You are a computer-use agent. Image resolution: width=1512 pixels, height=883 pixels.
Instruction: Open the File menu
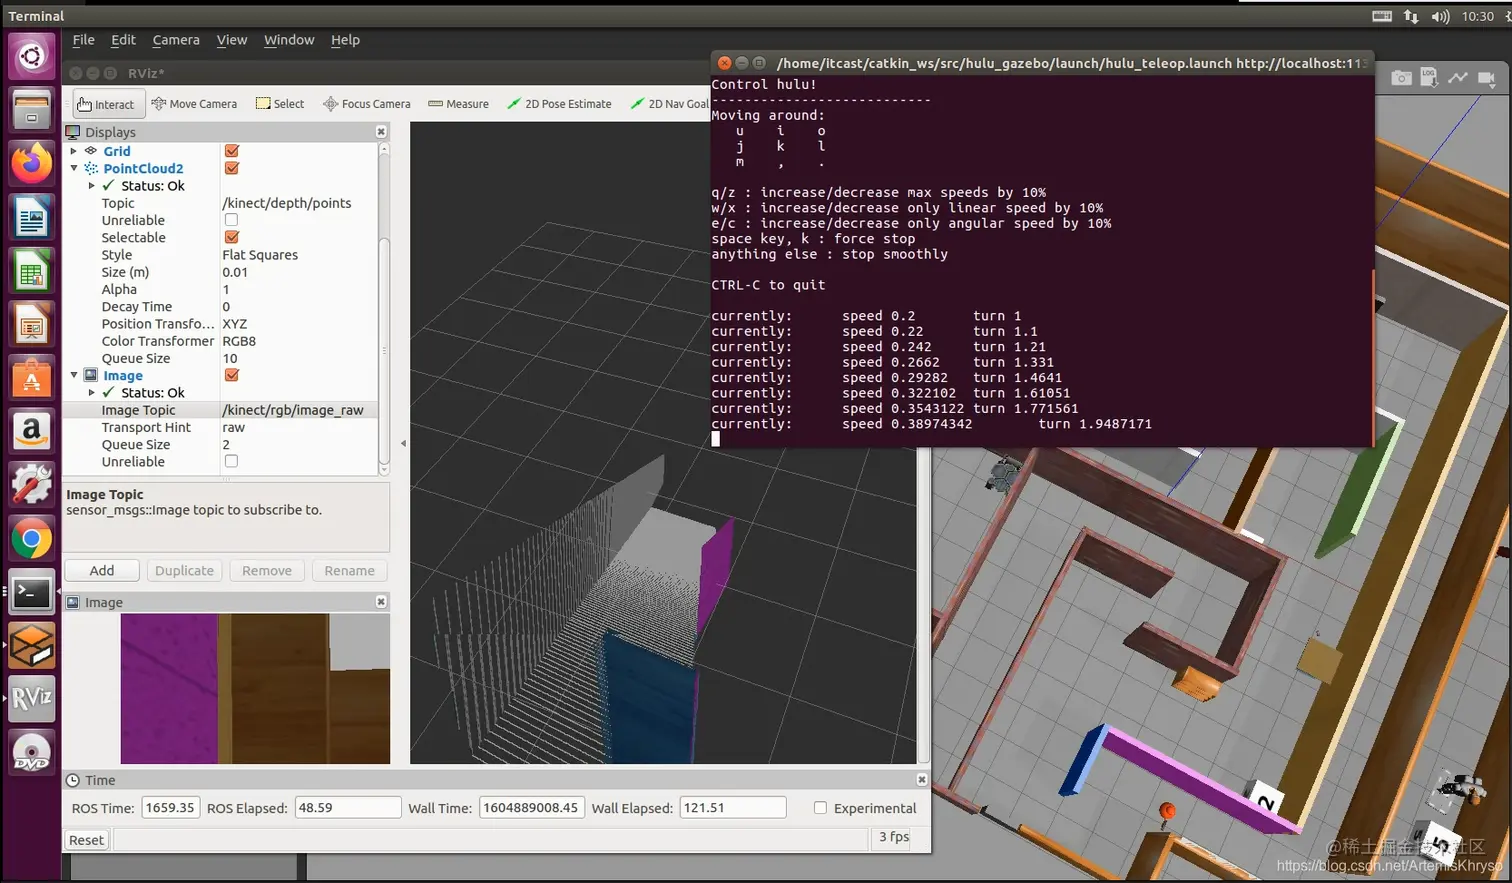coord(84,40)
